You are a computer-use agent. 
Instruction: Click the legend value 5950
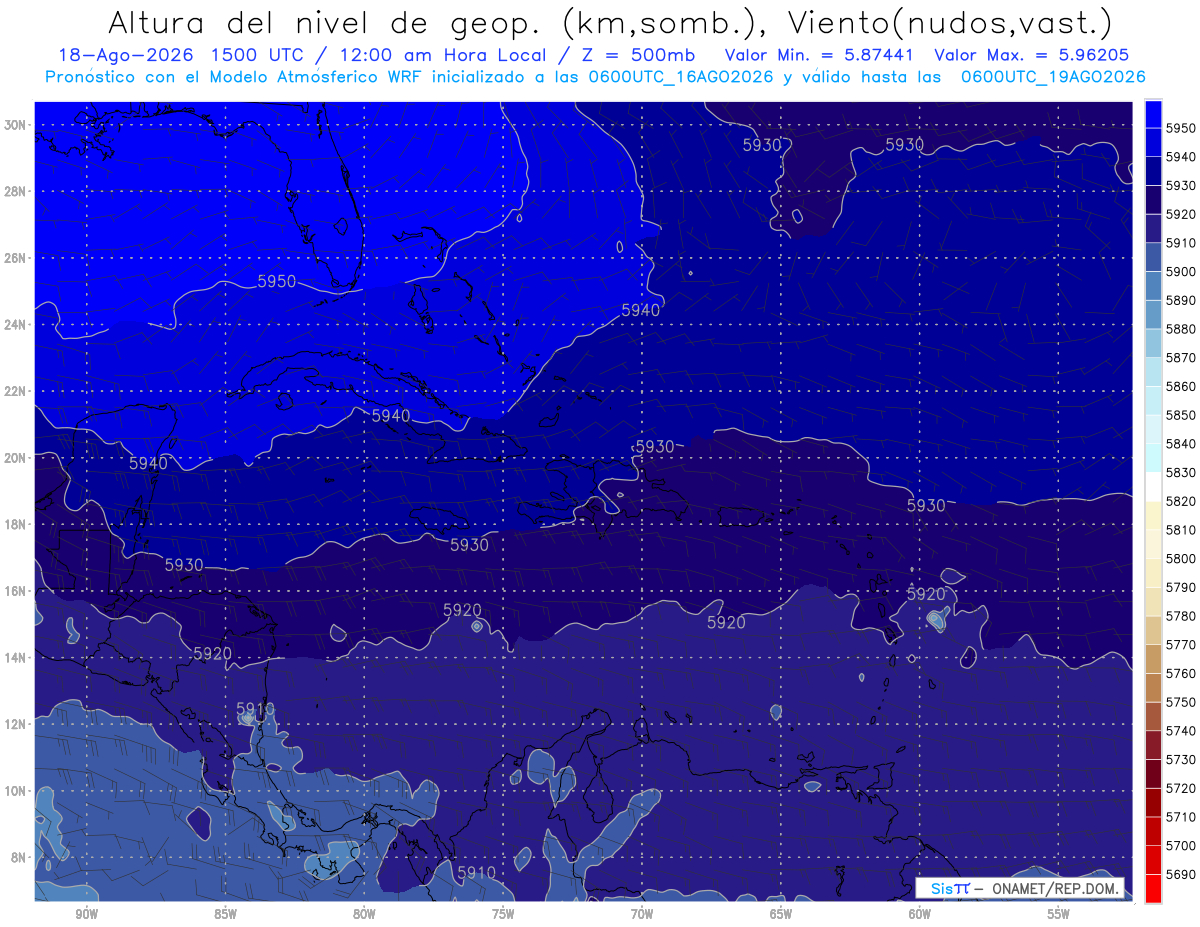click(1181, 128)
